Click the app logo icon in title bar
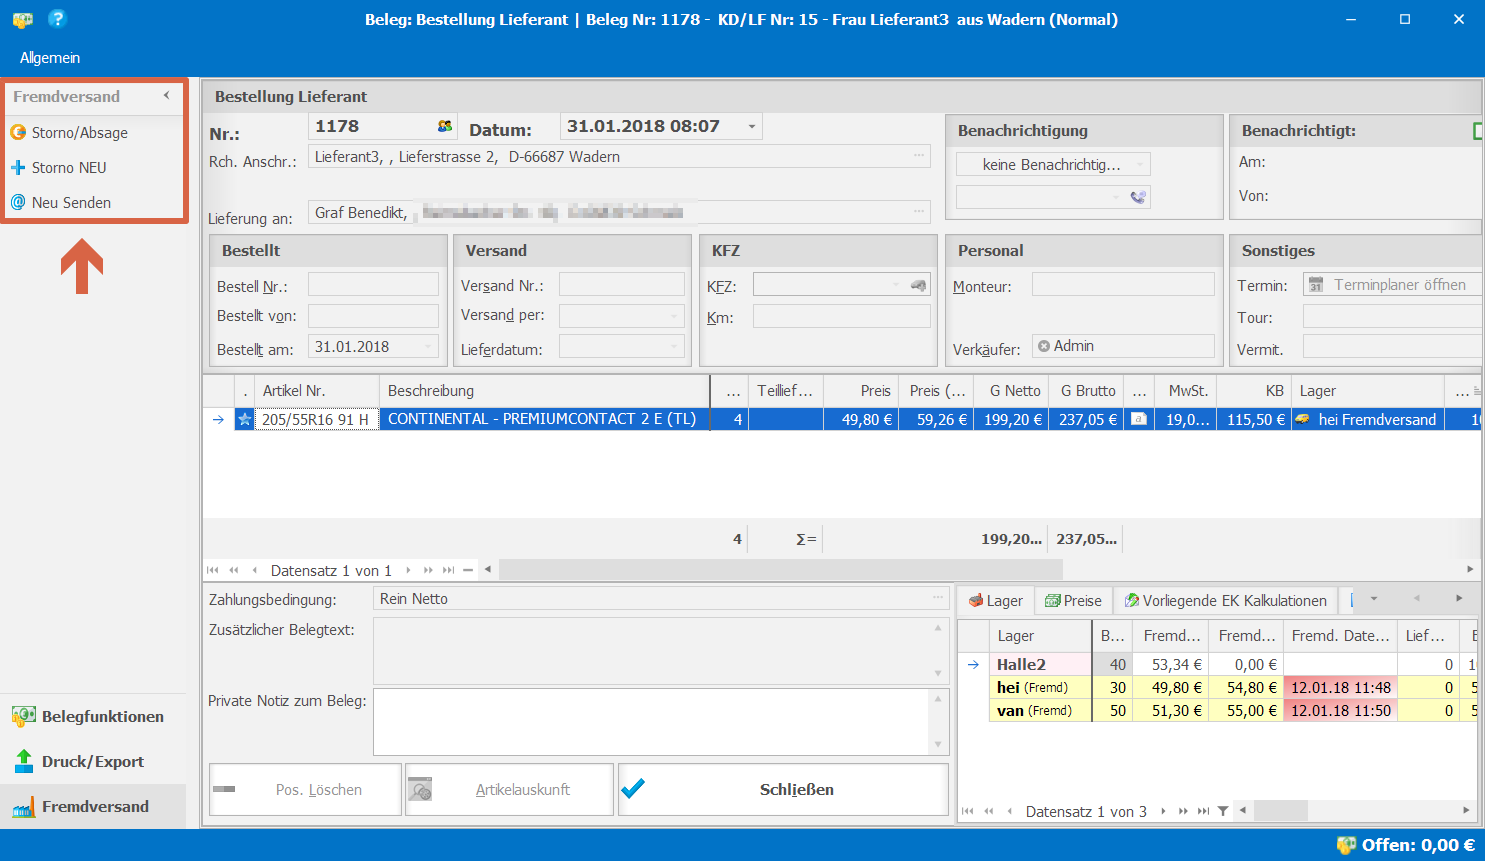 pyautogui.click(x=23, y=19)
